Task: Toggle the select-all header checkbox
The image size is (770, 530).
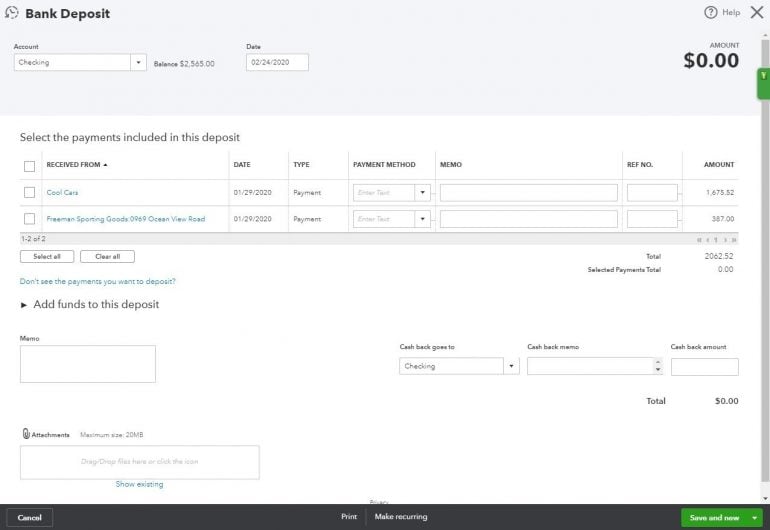Action: point(29,166)
